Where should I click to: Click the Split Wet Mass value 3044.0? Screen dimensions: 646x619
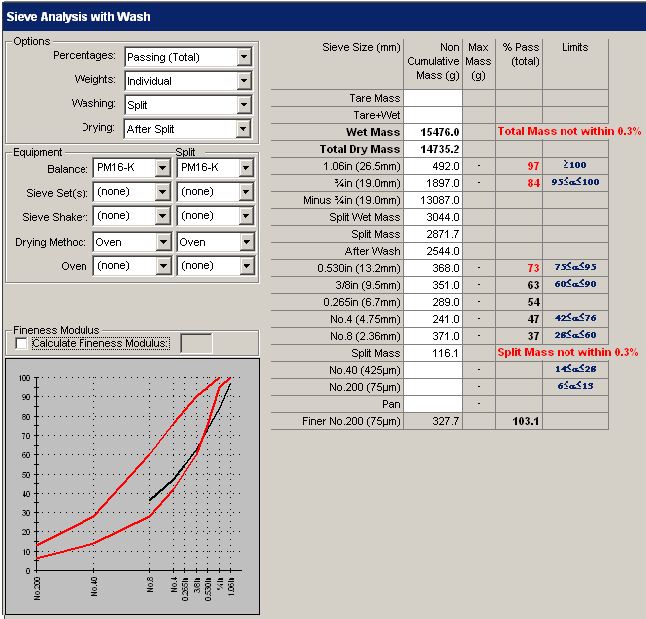[x=433, y=217]
